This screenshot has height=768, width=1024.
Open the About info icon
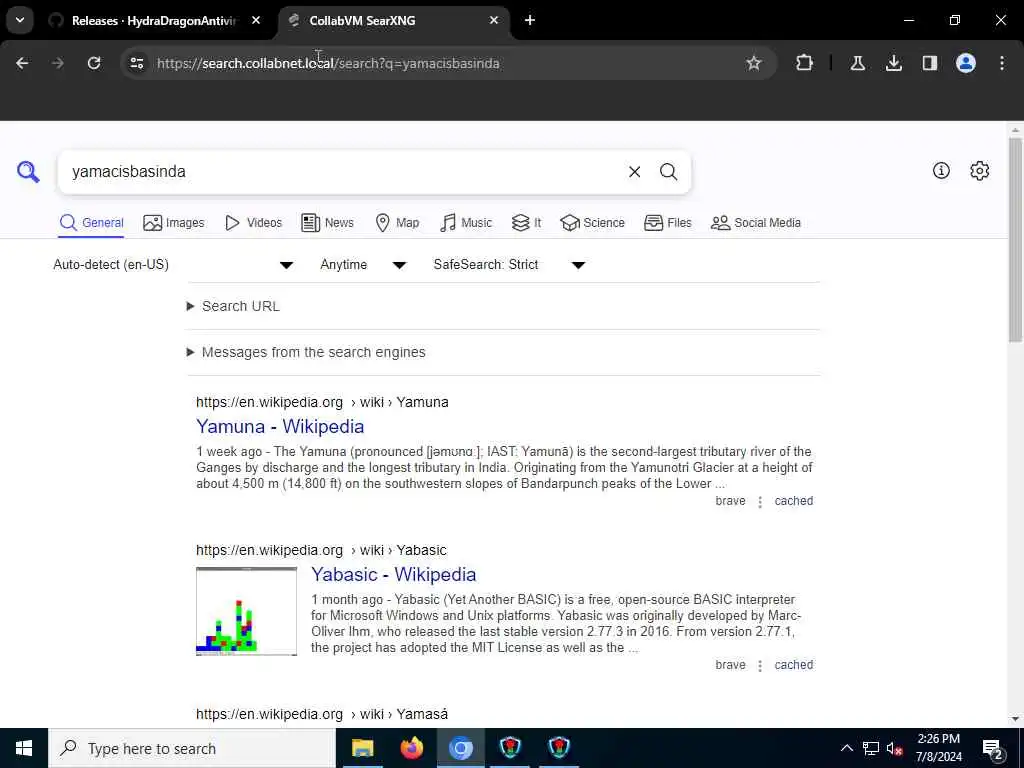tap(941, 171)
